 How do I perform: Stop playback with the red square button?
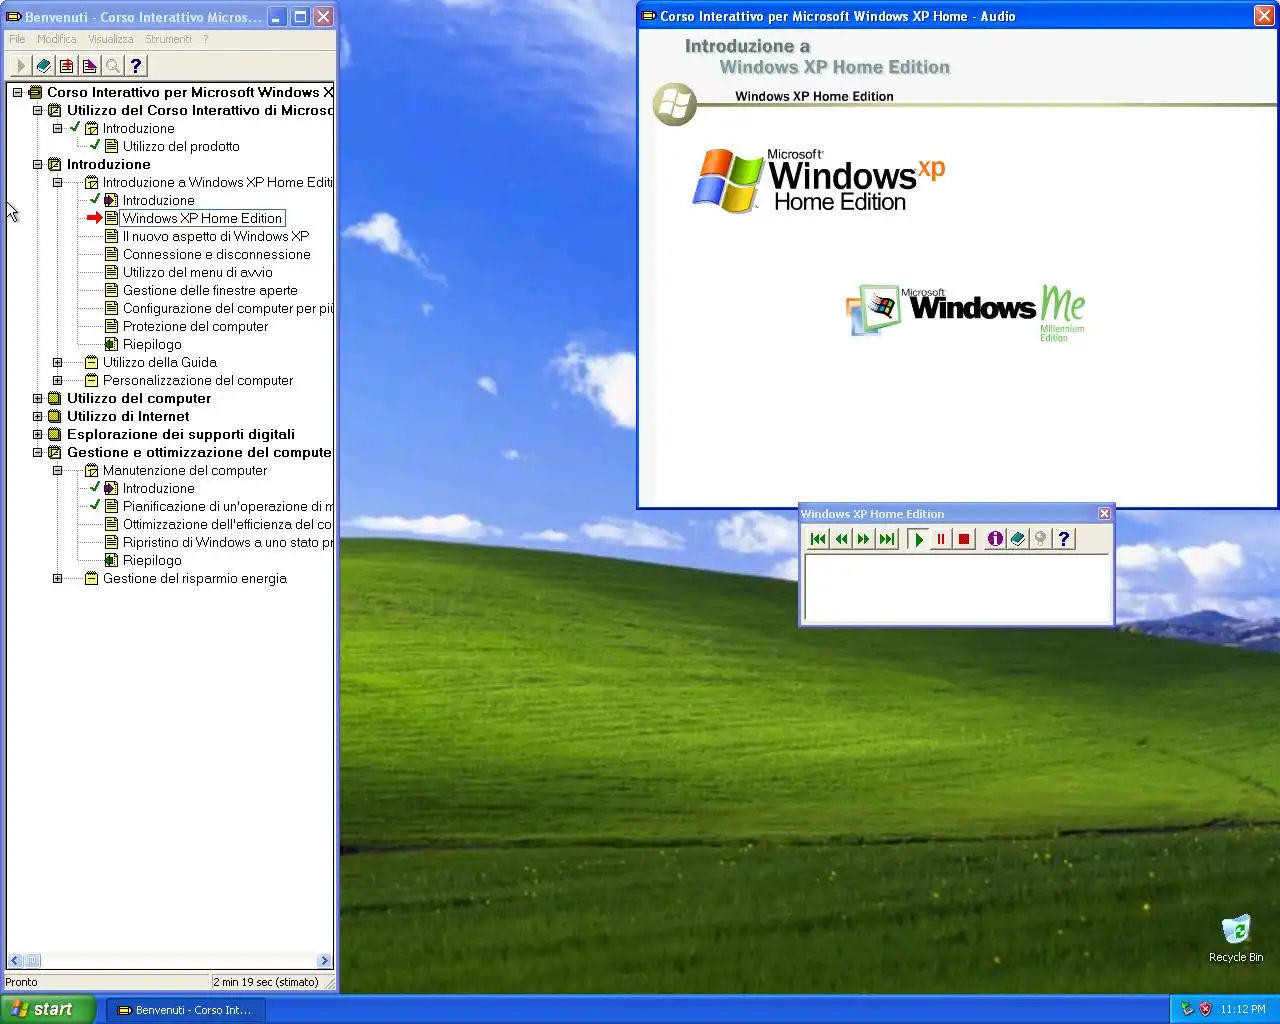(964, 539)
